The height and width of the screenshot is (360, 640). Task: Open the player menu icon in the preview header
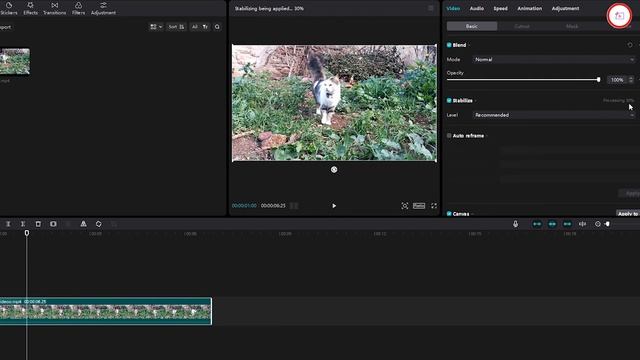[x=431, y=8]
